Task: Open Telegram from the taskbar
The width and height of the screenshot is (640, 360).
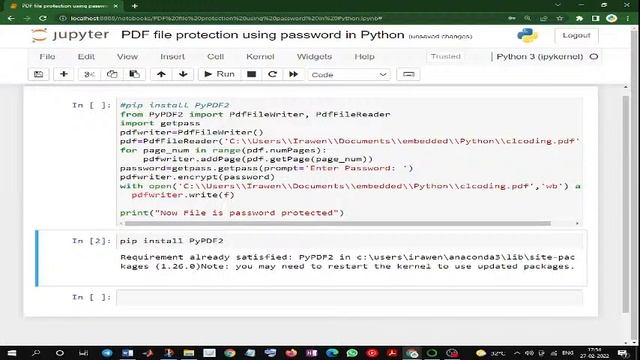Action: click(107, 353)
